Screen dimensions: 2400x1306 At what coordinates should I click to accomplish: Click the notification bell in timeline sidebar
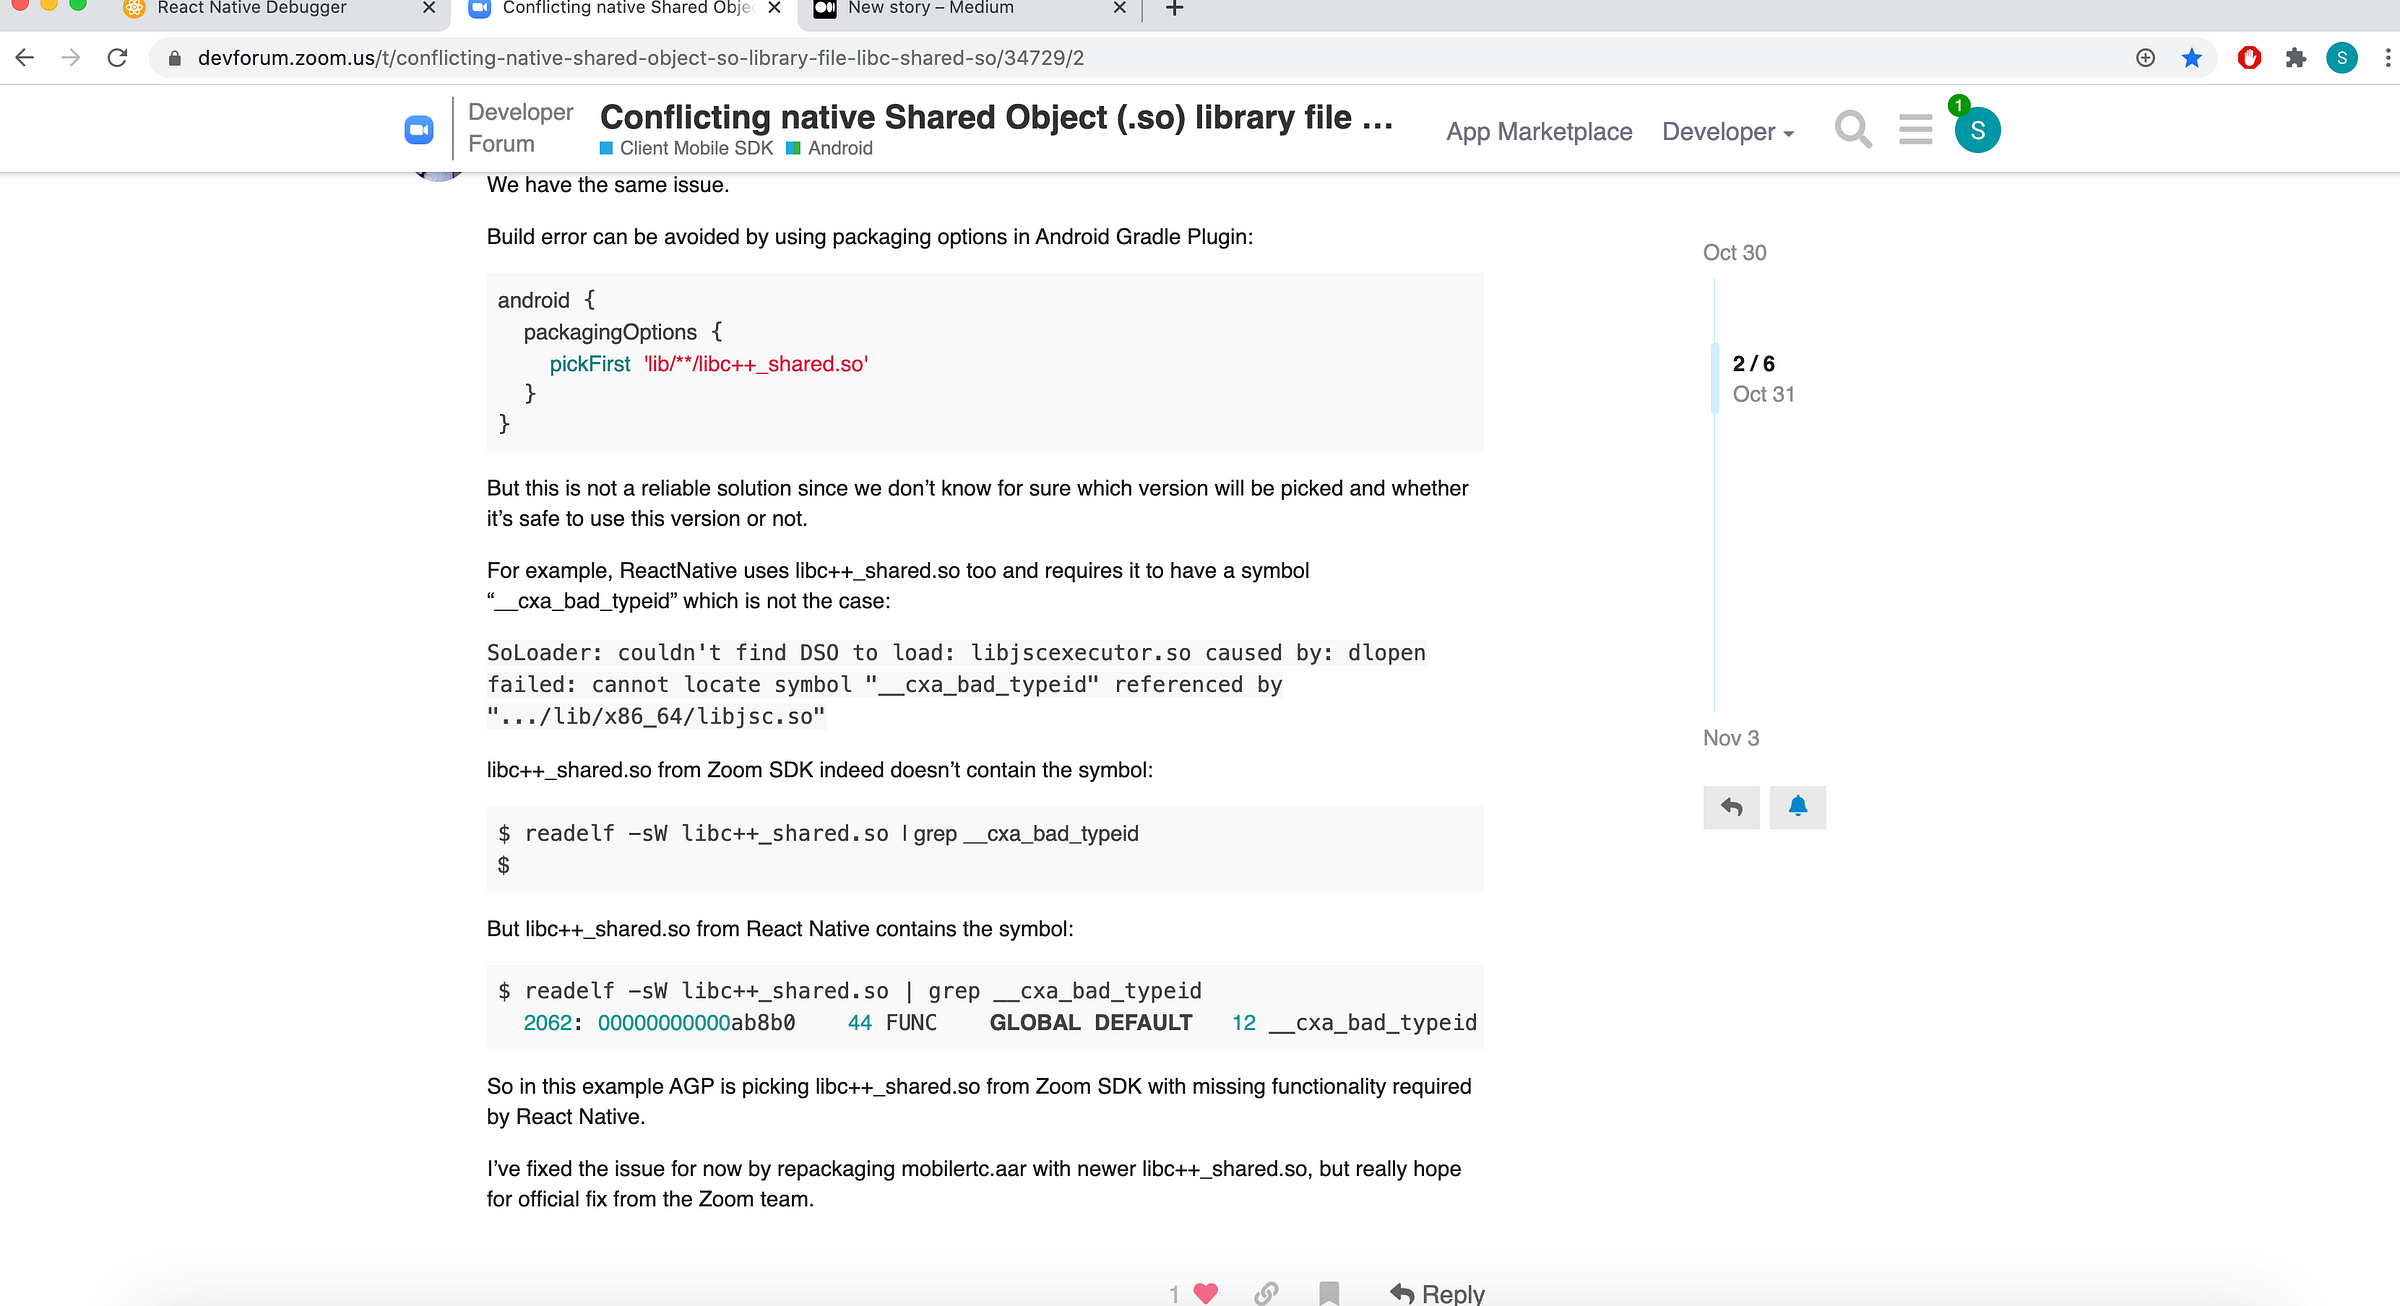pyautogui.click(x=1797, y=807)
